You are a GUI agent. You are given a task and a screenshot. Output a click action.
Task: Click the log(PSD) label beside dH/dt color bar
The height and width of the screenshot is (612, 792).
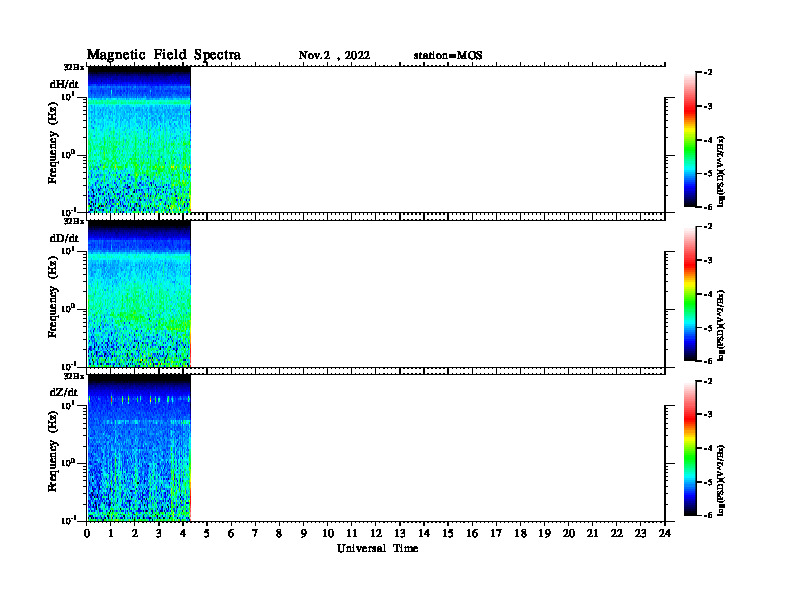[721, 171]
